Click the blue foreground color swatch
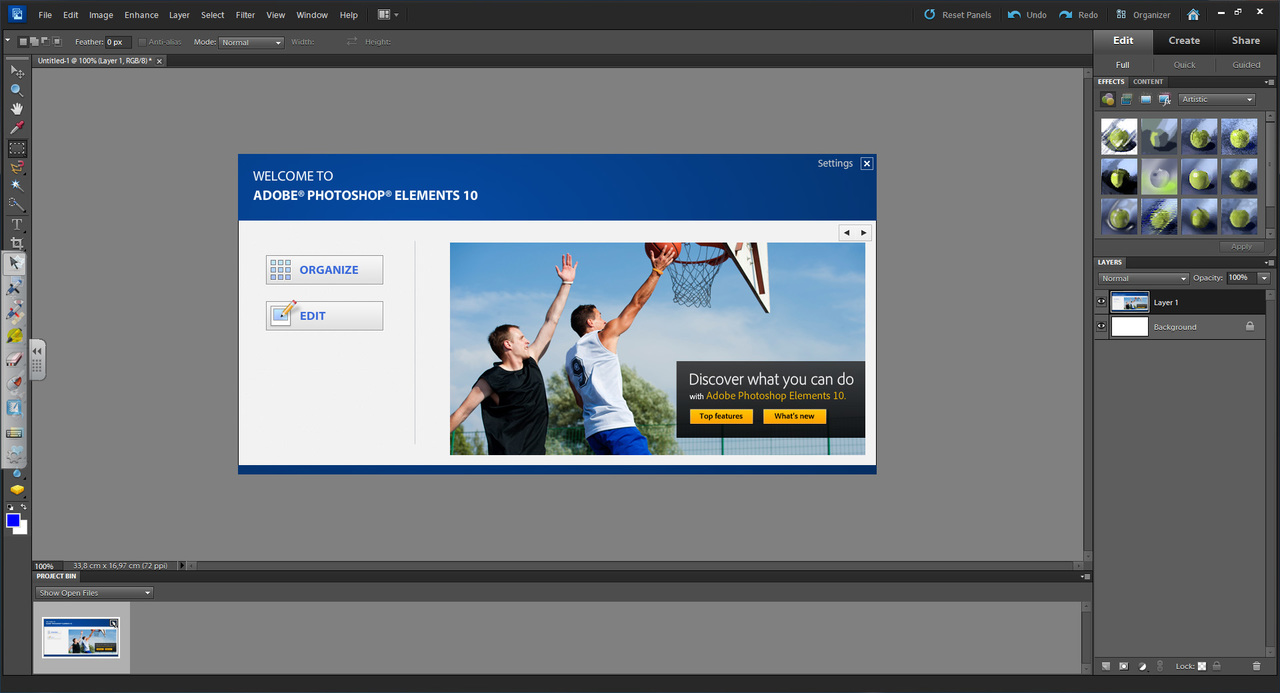 pos(13,520)
